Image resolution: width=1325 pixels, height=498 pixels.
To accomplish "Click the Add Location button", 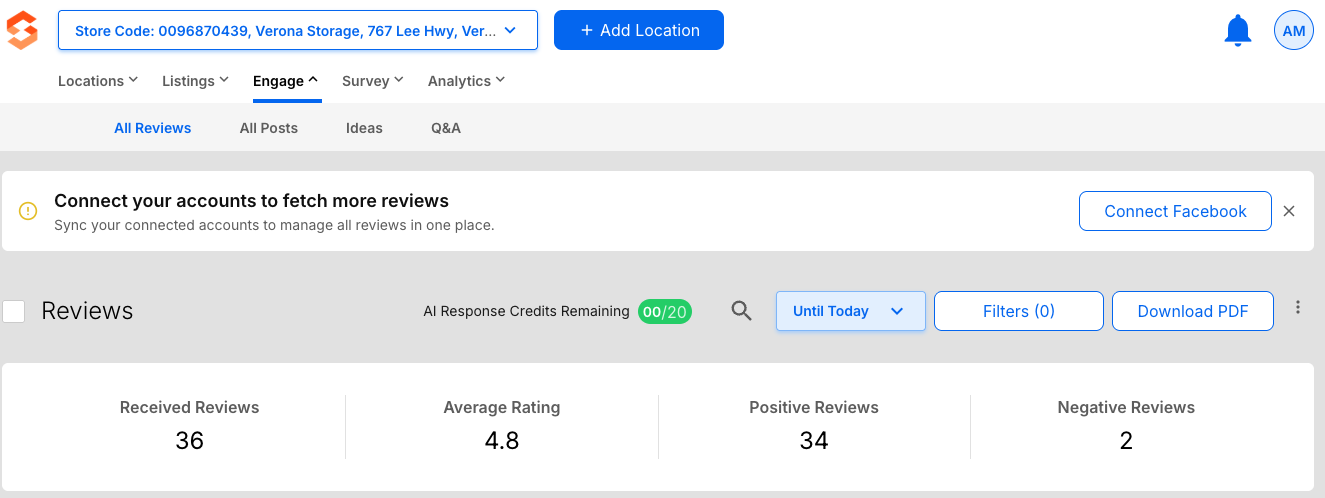I will [638, 31].
